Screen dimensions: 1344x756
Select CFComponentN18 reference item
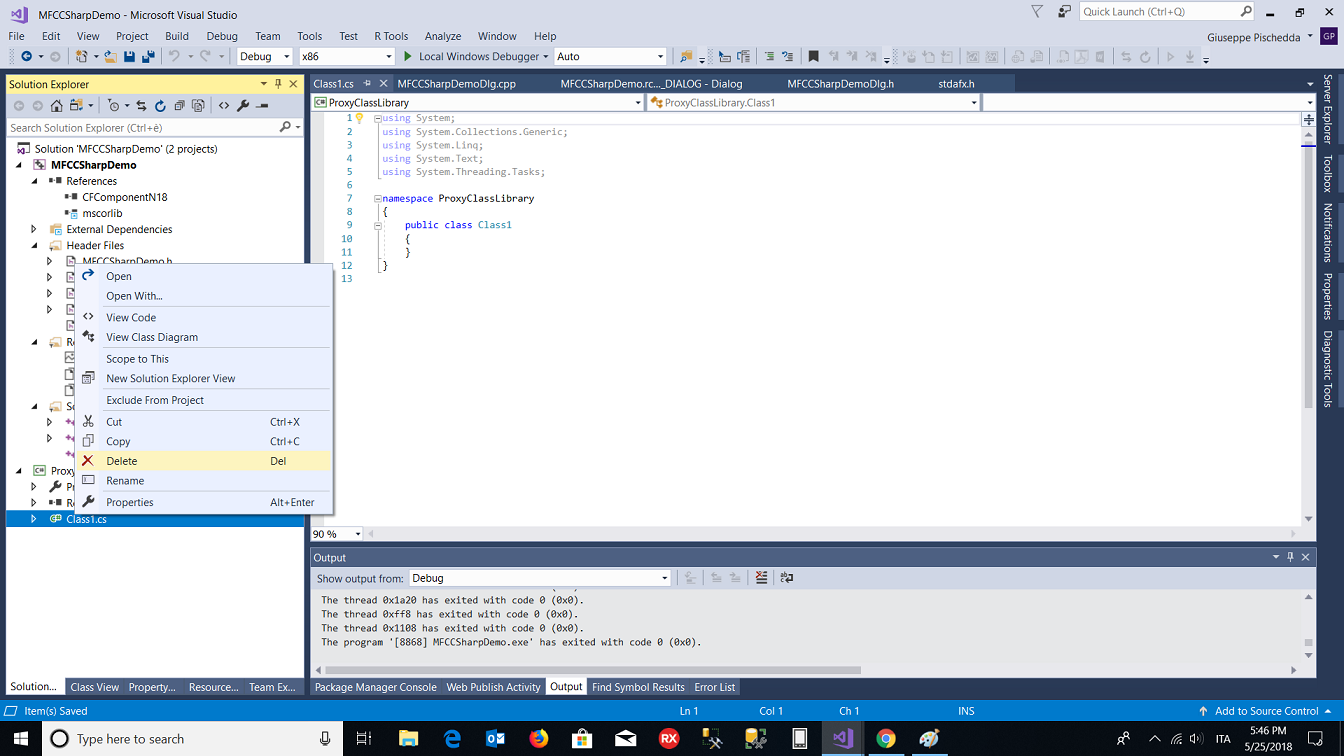[124, 197]
